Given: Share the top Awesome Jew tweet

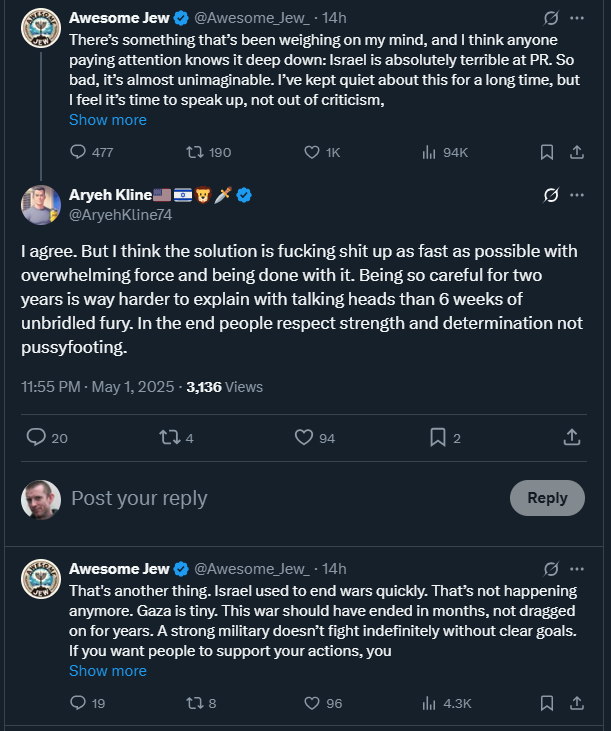Looking at the screenshot, I should point(576,152).
